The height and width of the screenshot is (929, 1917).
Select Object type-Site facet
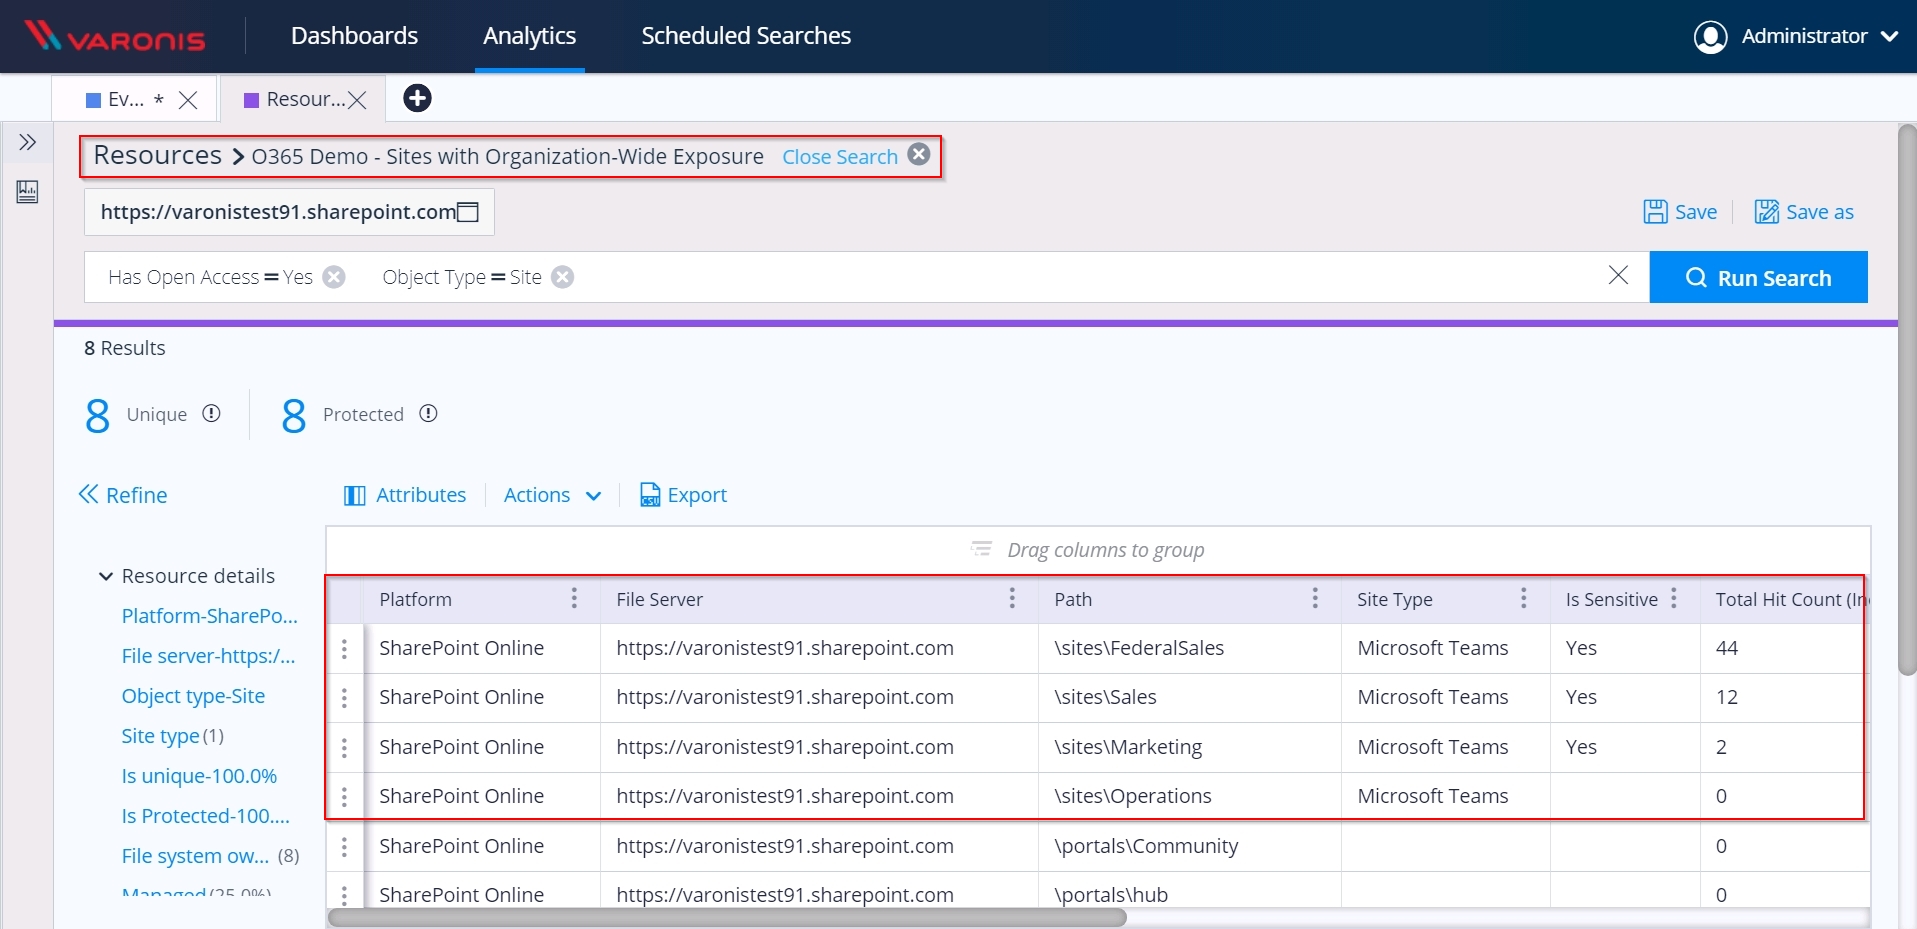pyautogui.click(x=193, y=696)
